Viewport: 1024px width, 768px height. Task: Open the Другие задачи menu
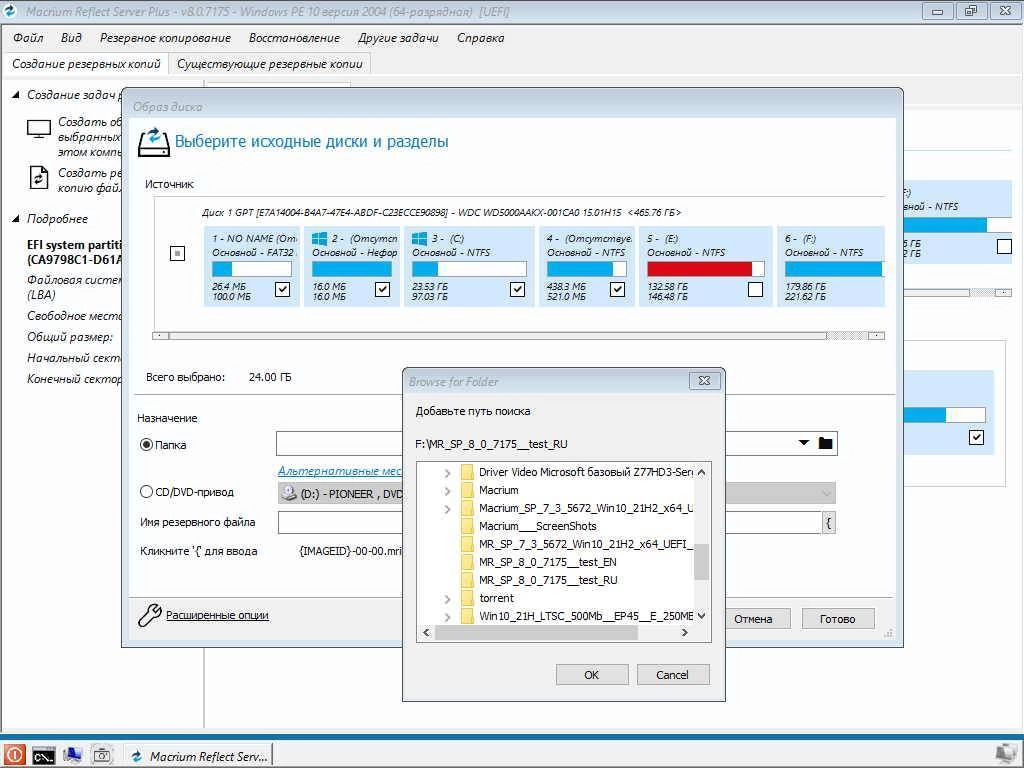pyautogui.click(x=398, y=38)
